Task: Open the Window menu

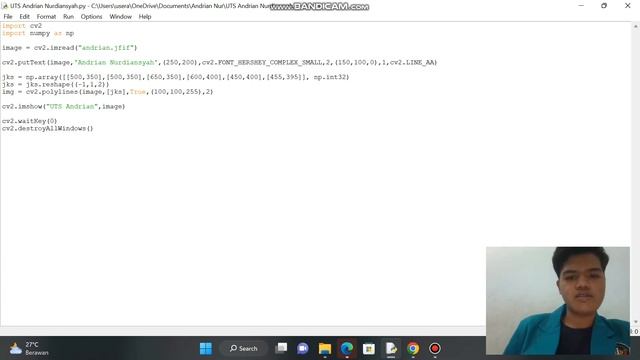Action: click(x=120, y=17)
